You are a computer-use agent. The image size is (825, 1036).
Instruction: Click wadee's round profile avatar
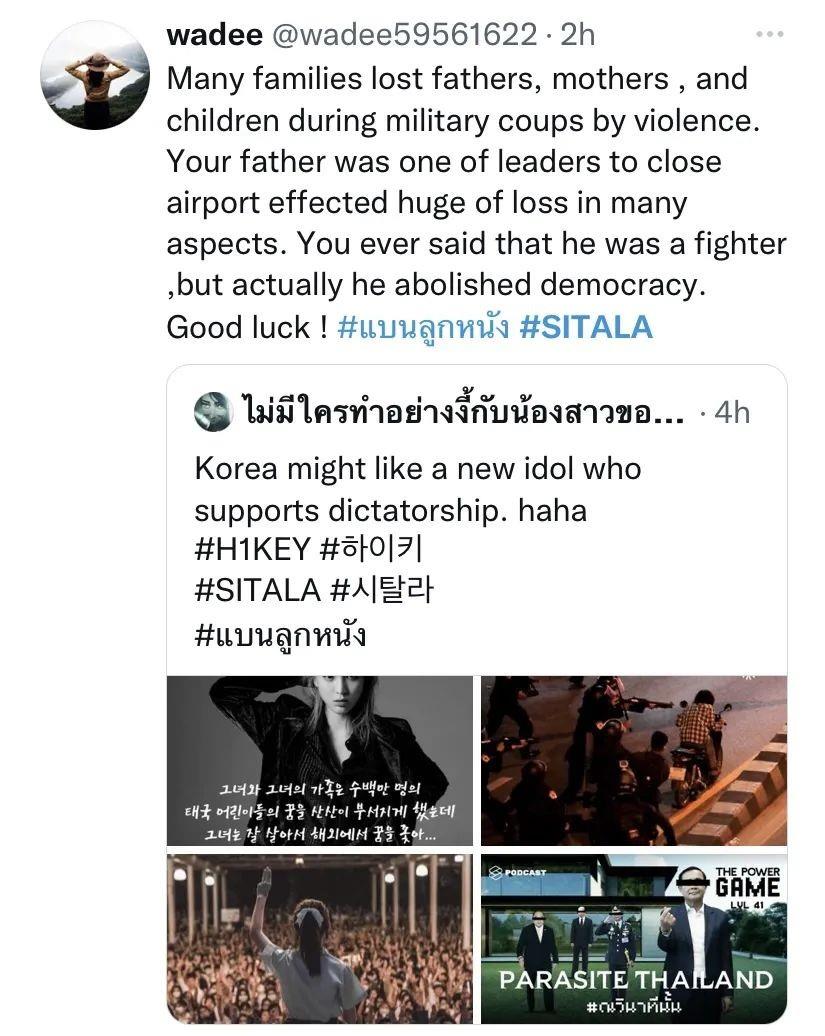click(95, 75)
